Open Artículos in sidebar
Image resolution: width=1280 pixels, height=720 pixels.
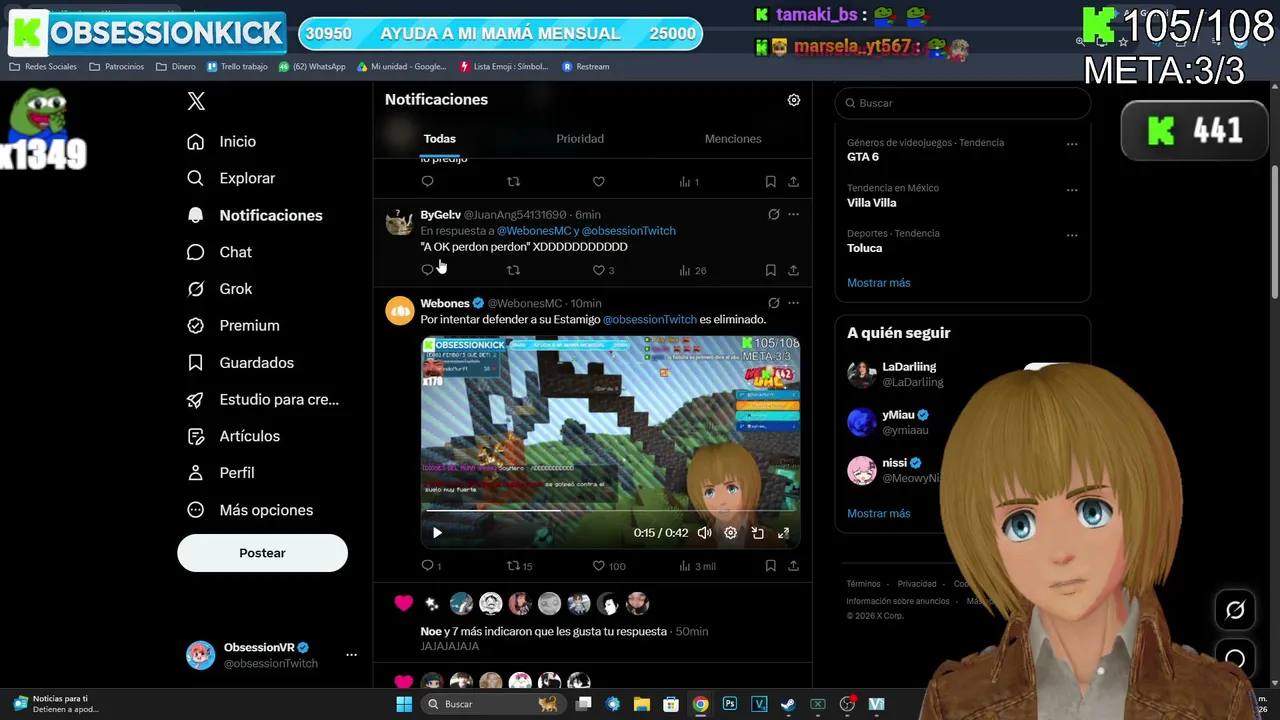coord(234,436)
